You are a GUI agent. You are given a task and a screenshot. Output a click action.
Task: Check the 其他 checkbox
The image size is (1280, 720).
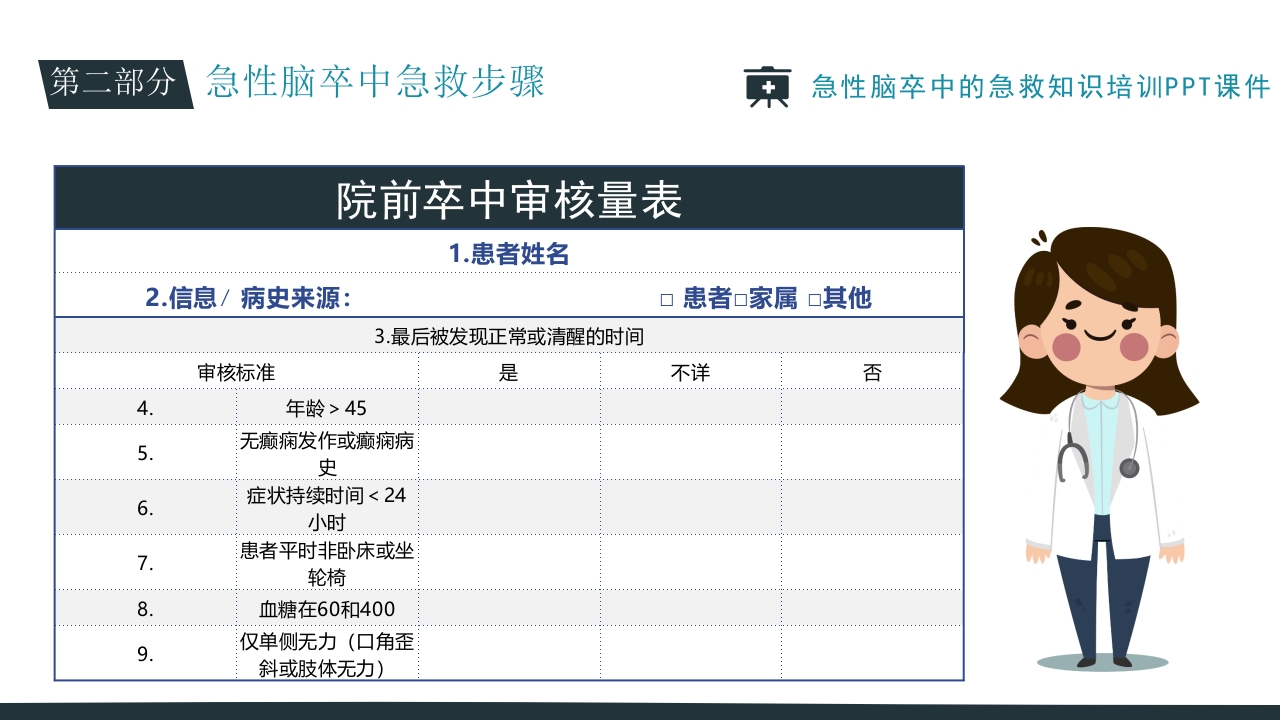pos(812,297)
